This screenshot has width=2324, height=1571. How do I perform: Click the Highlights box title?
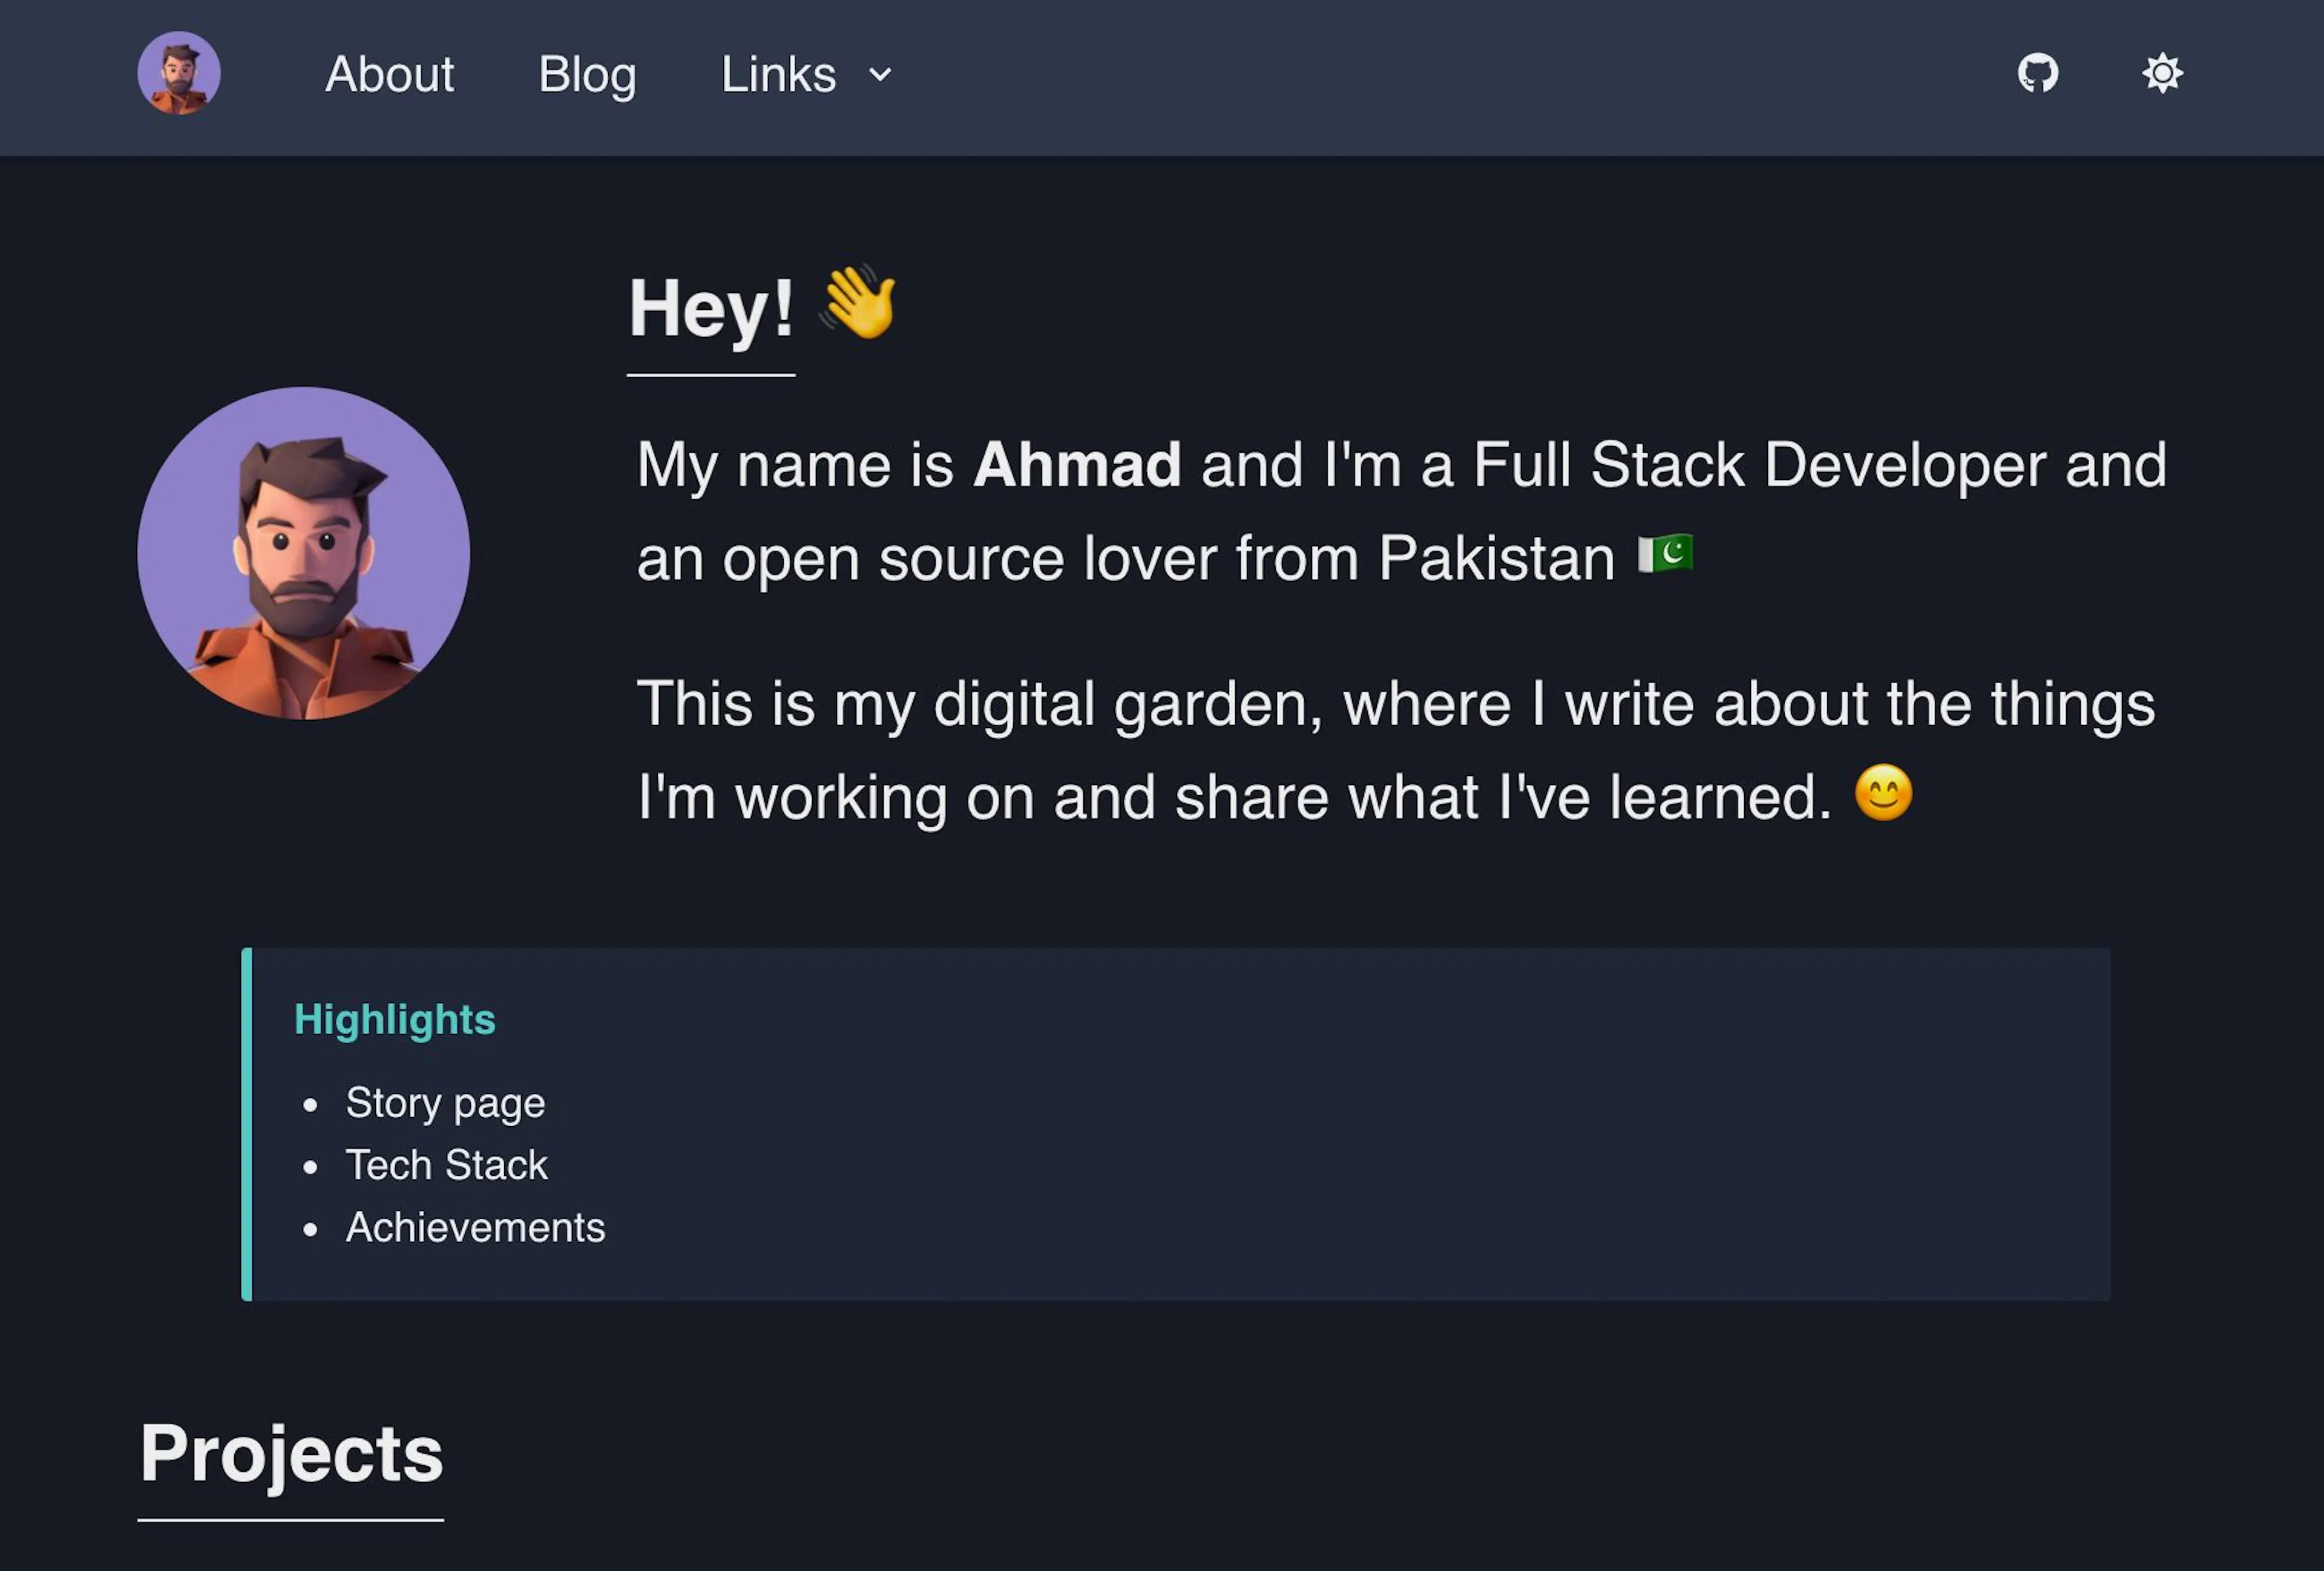pos(395,1019)
